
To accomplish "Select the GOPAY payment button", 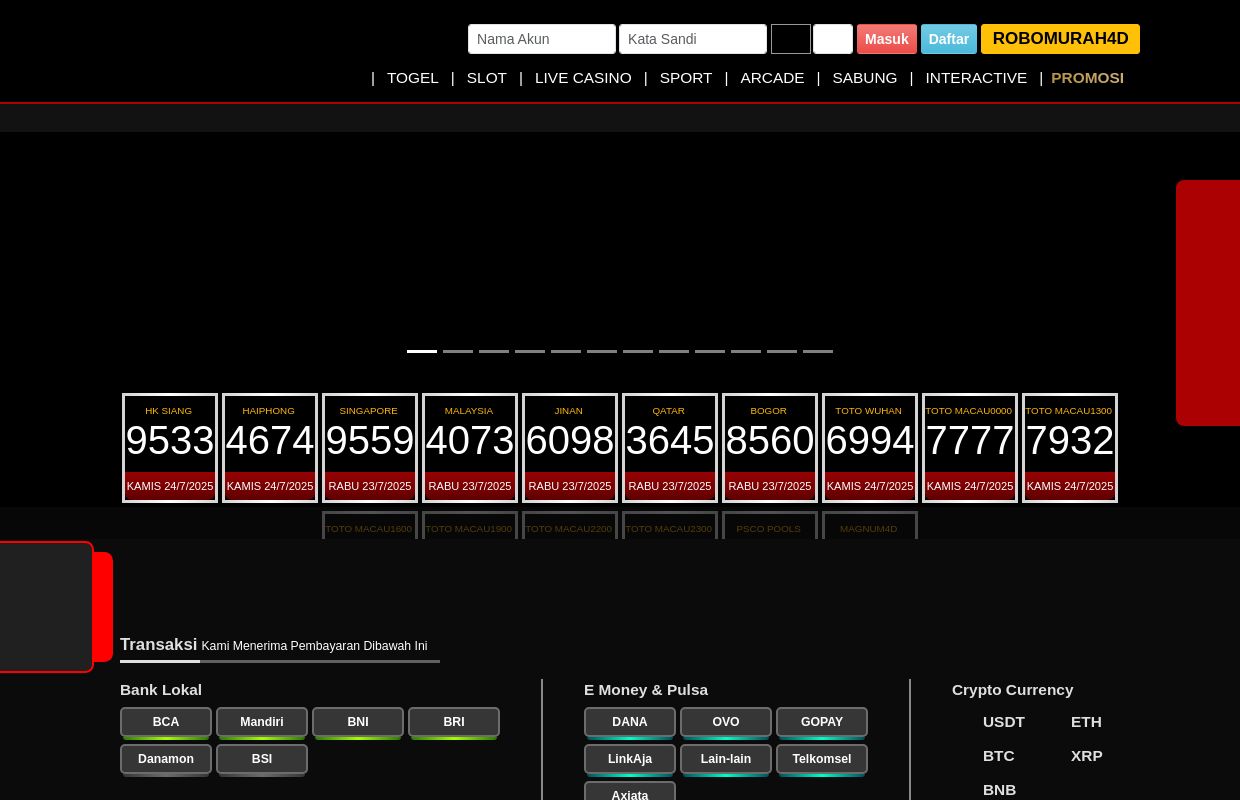I will (822, 722).
